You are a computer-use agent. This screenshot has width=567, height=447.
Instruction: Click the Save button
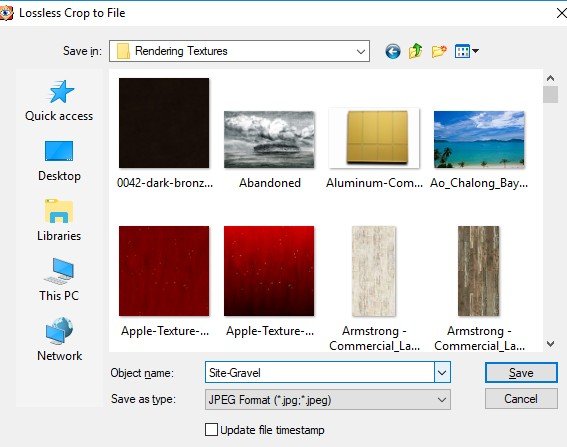pyautogui.click(x=521, y=372)
